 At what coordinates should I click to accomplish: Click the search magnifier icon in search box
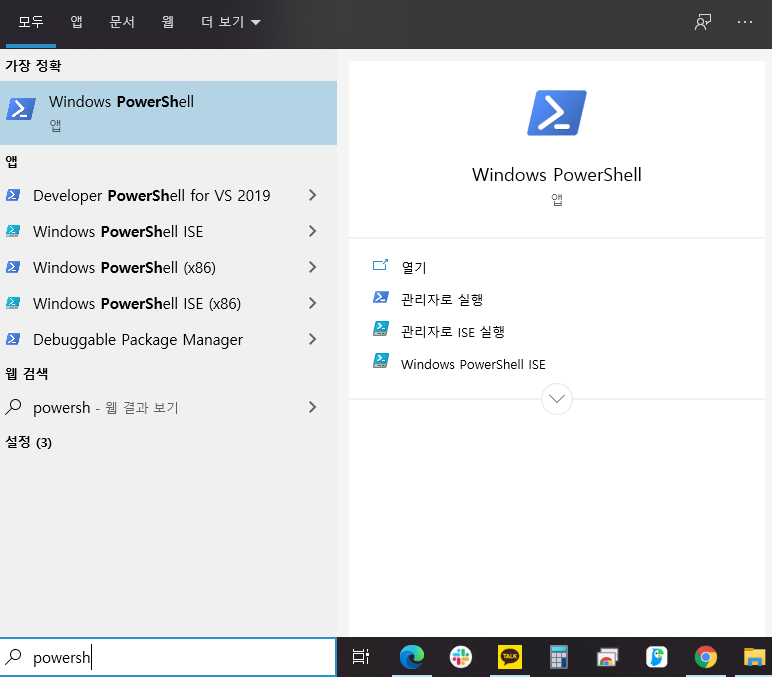tap(13, 656)
